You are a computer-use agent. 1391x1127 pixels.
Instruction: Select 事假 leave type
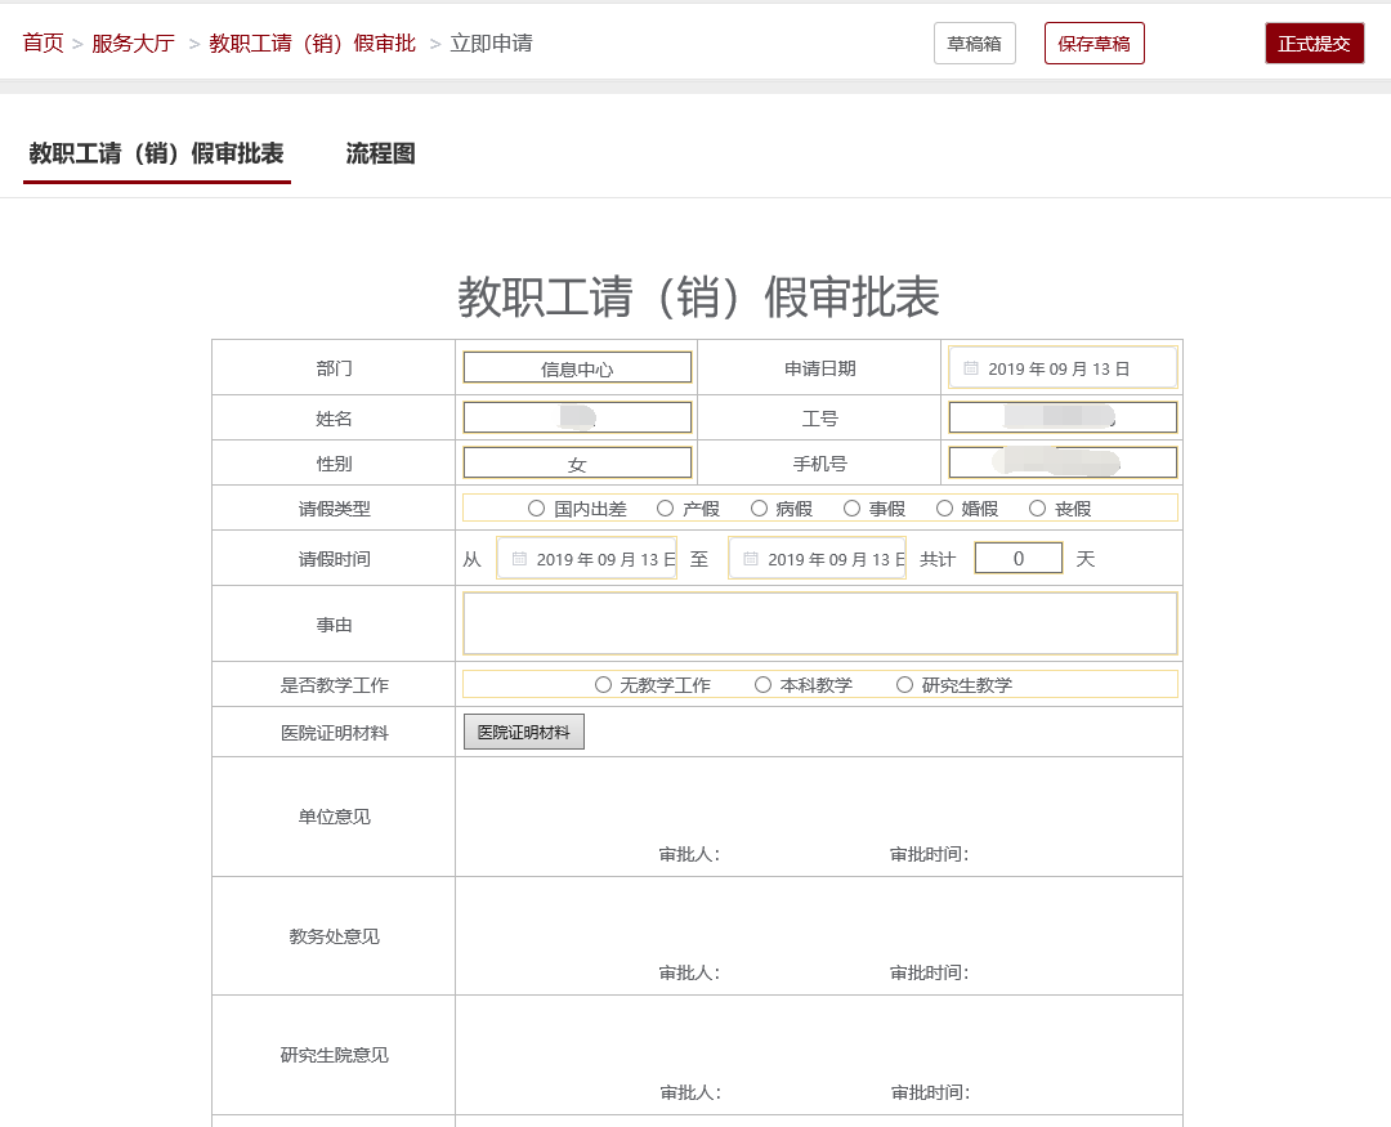coord(852,508)
